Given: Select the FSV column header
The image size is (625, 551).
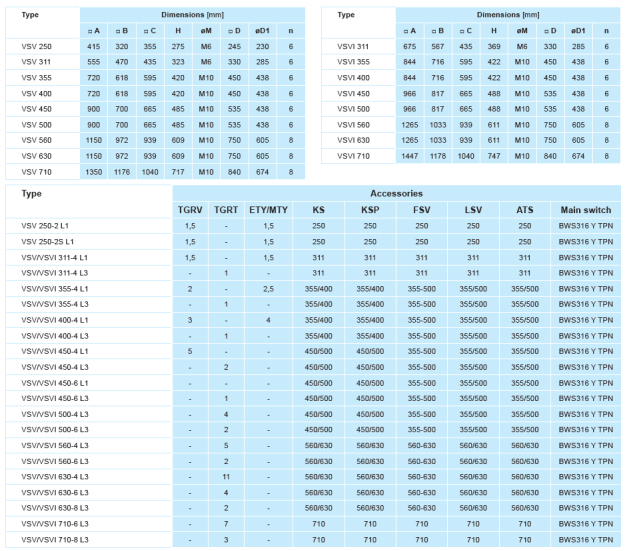Looking at the screenshot, I should point(422,210).
